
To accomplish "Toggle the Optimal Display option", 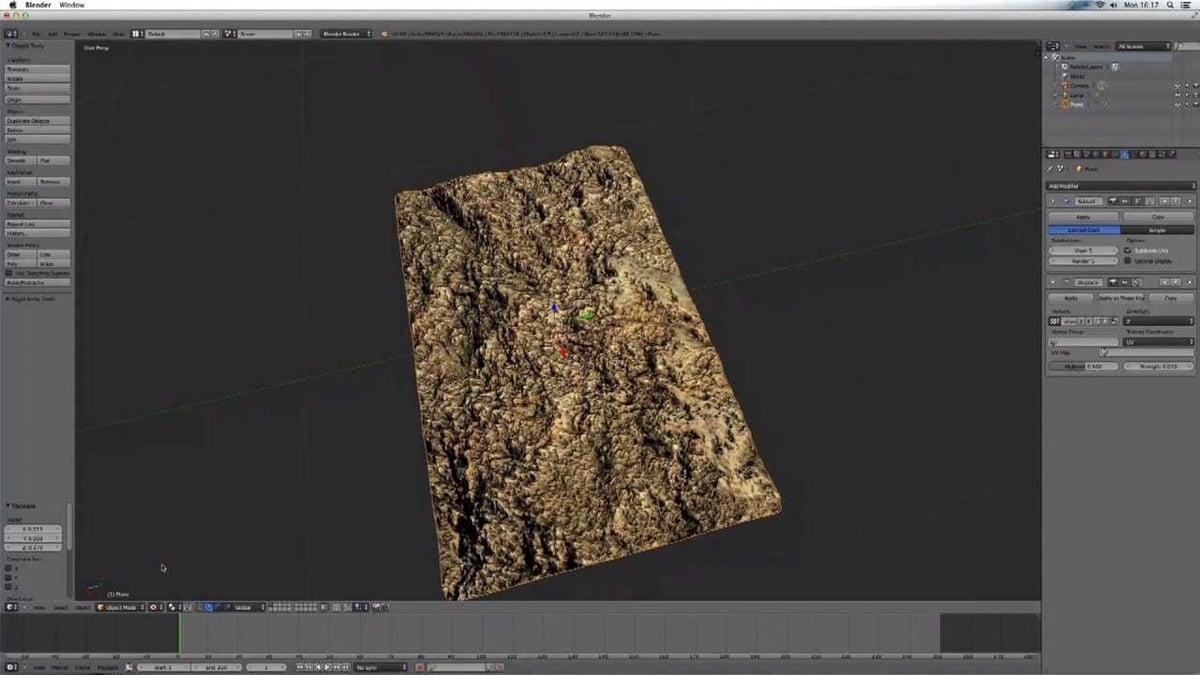I will tap(1127, 260).
